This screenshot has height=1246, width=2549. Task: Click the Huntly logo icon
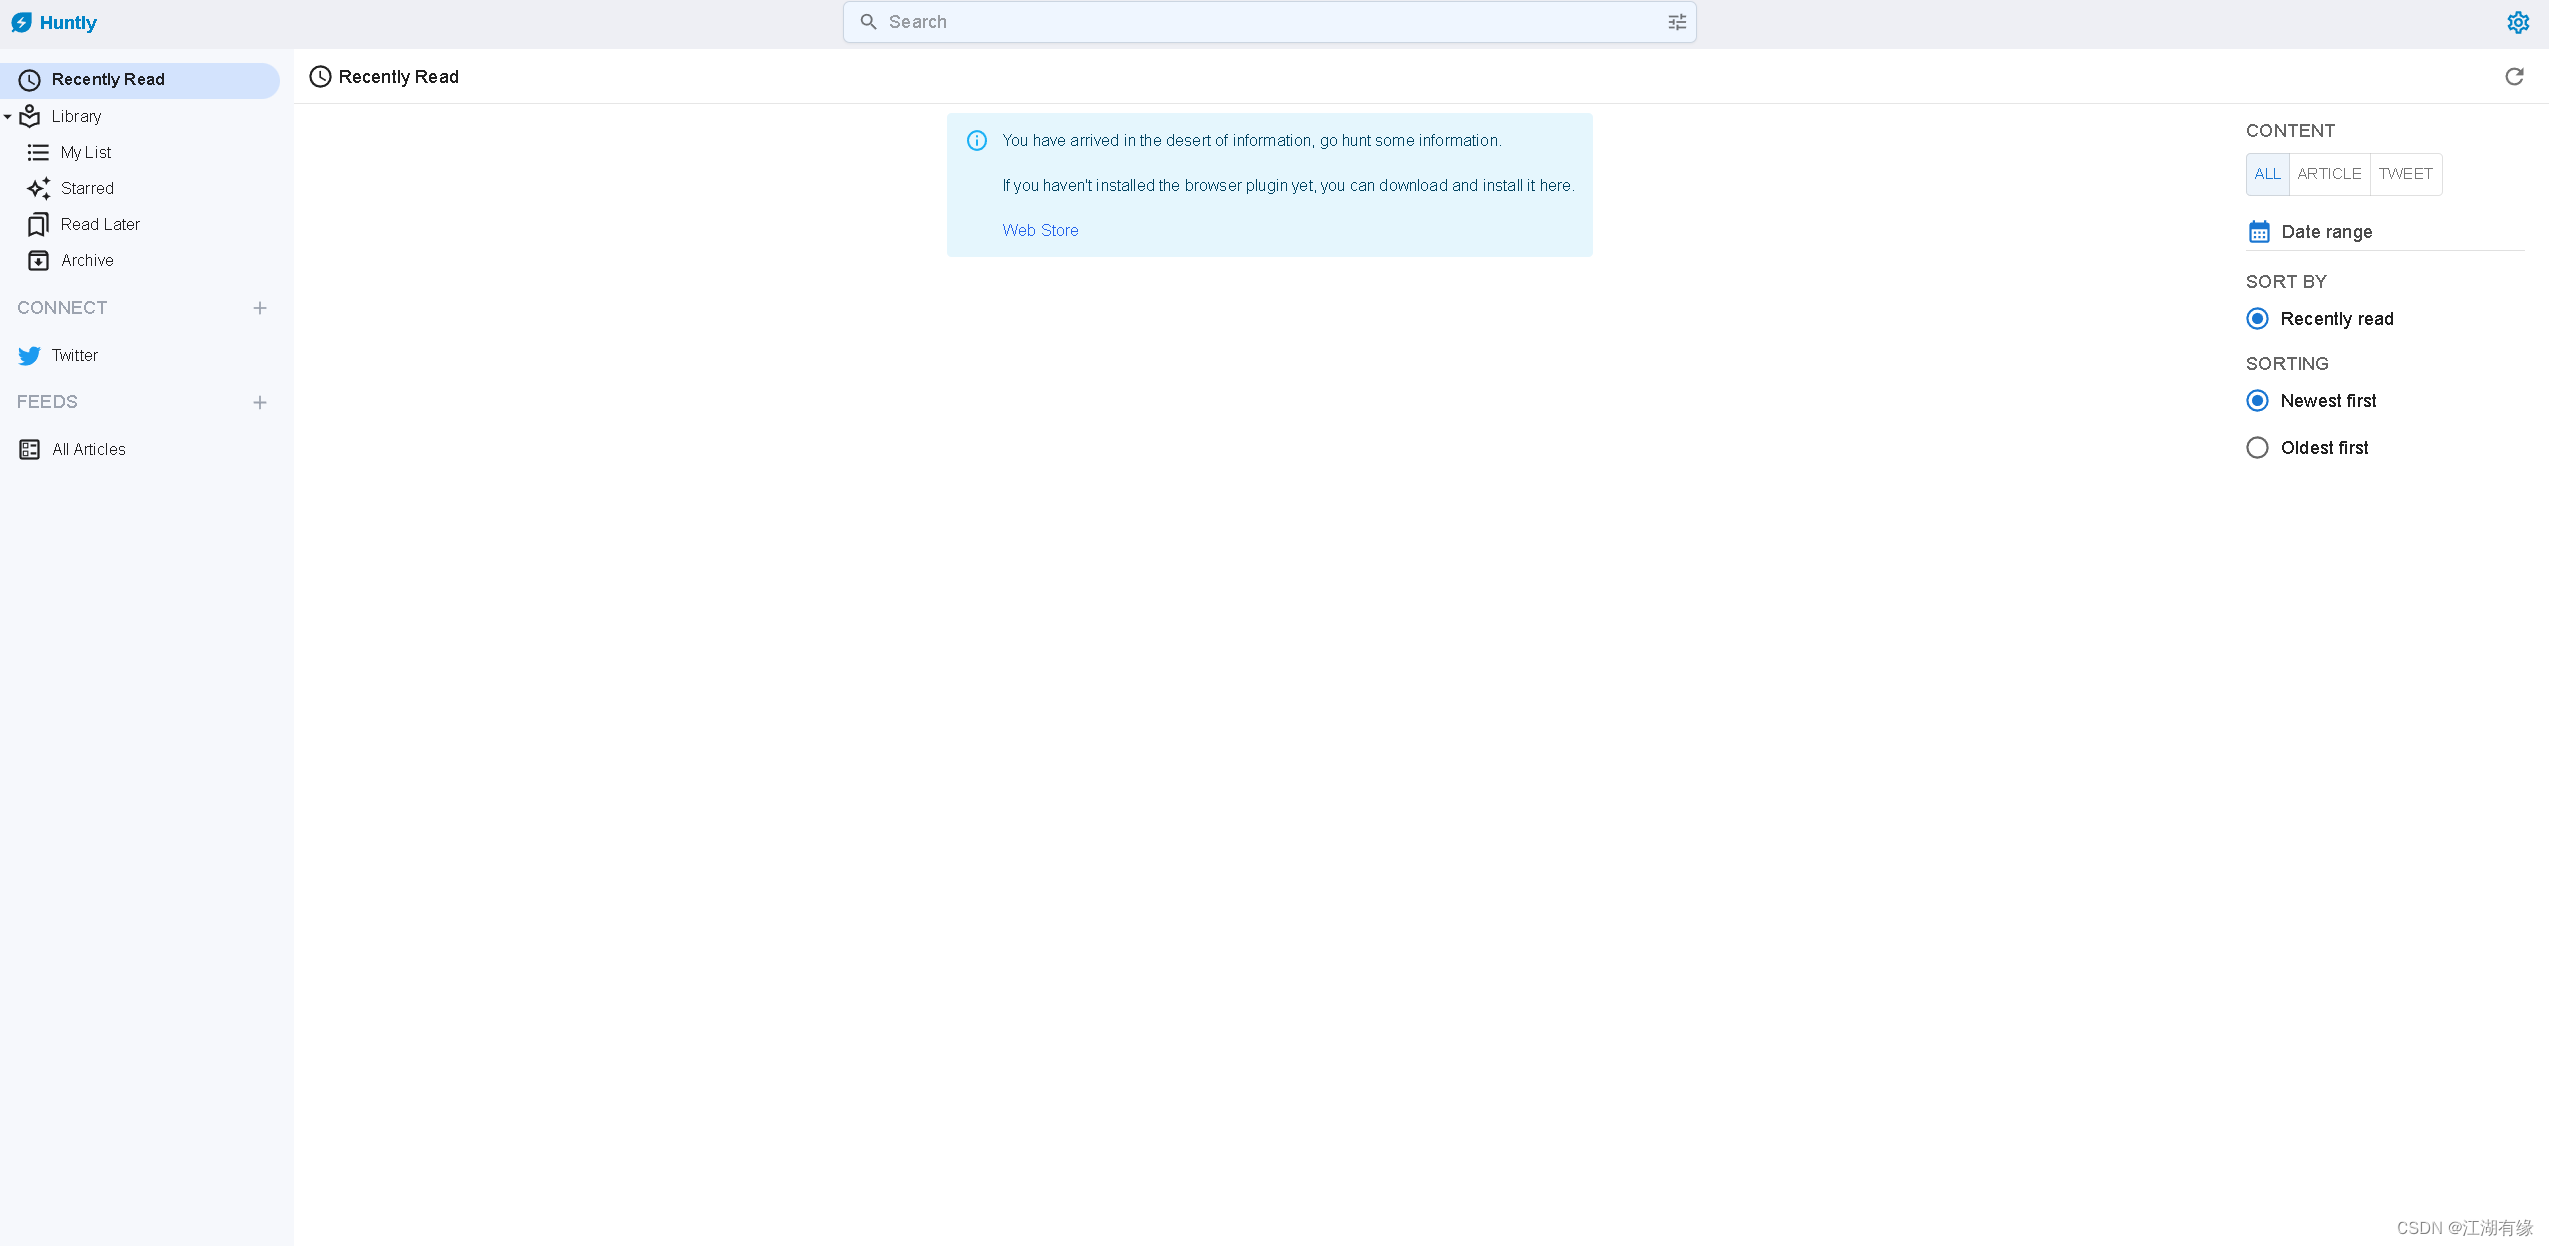21,23
